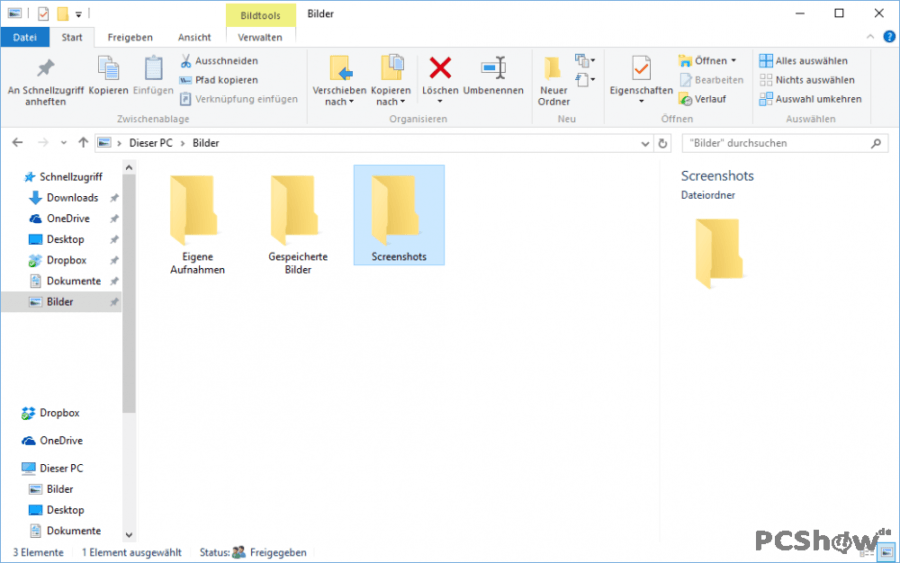Refresh the Bilder folder view
The image size is (900, 563).
tap(663, 143)
